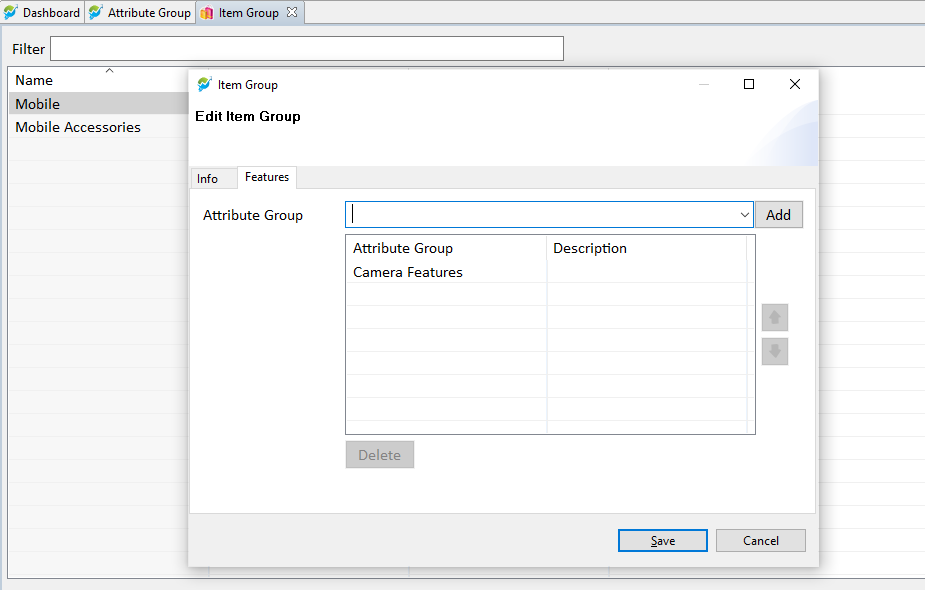Open the Attribute Group editor tab
Image resolution: width=925 pixels, height=590 pixels.
(149, 12)
